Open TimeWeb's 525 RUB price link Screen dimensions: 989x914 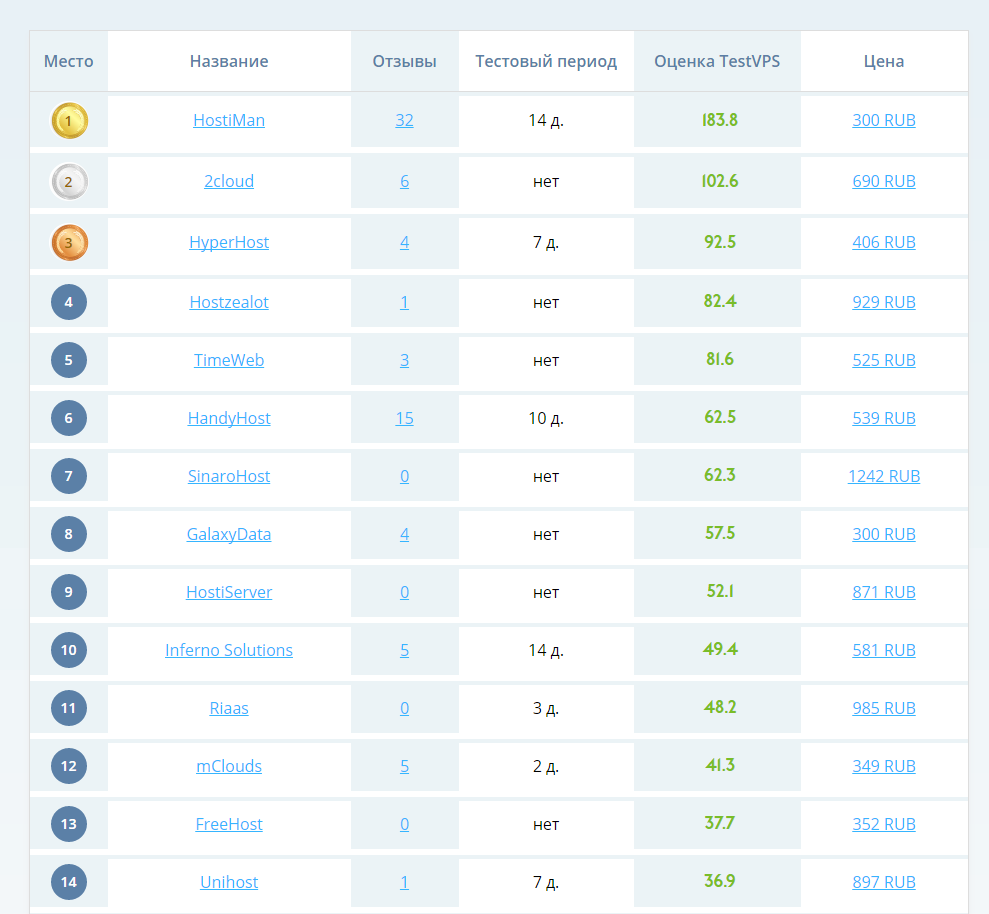(884, 360)
